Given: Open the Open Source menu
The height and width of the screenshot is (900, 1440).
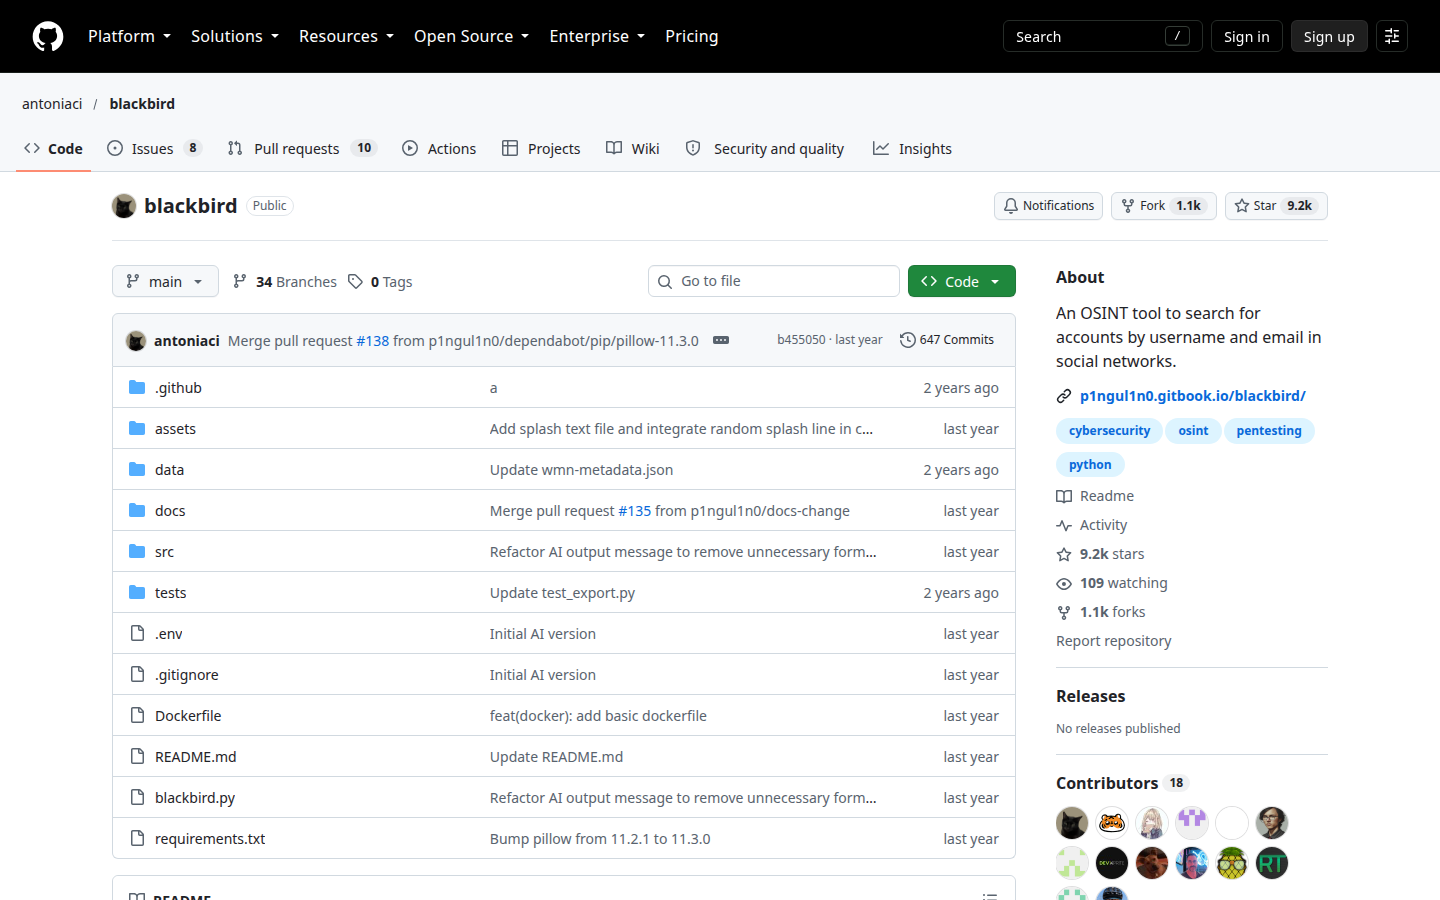Looking at the screenshot, I should point(471,36).
